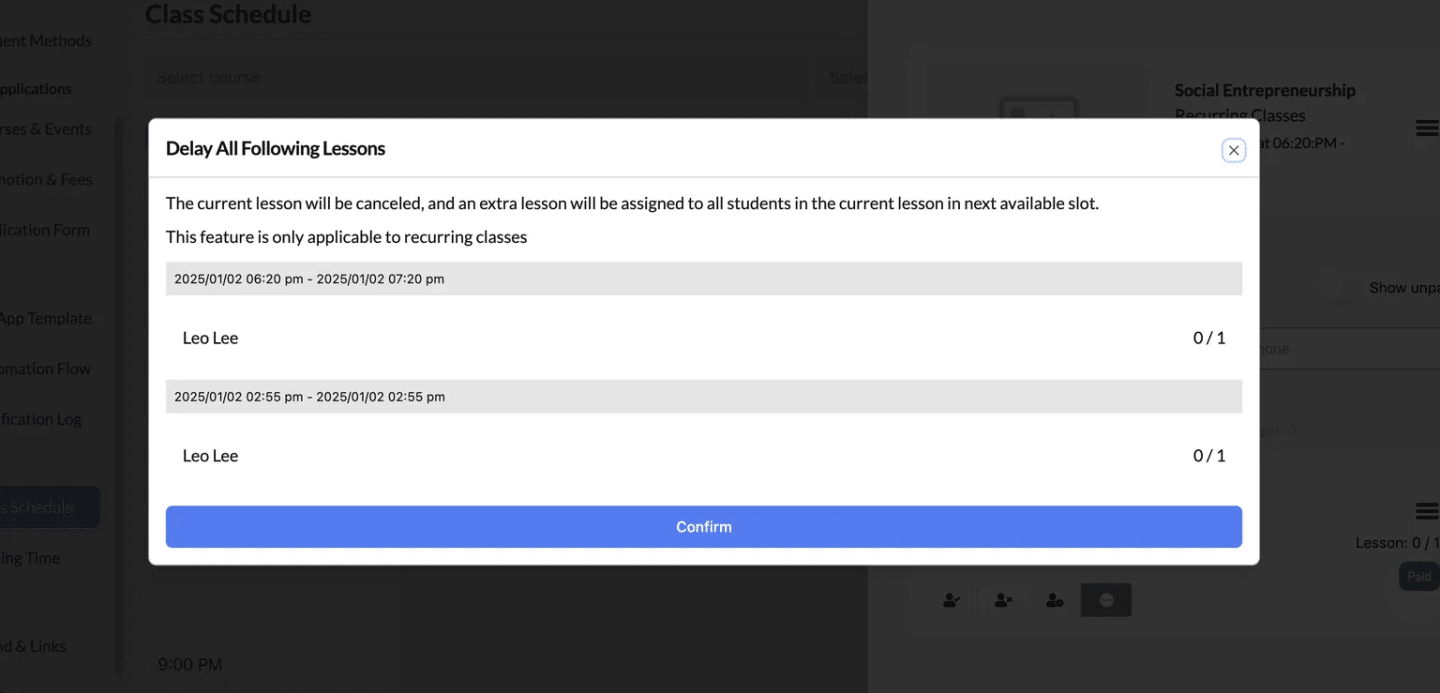The width and height of the screenshot is (1440, 693).
Task: Open the more options ellipsis icon
Action: click(1106, 600)
